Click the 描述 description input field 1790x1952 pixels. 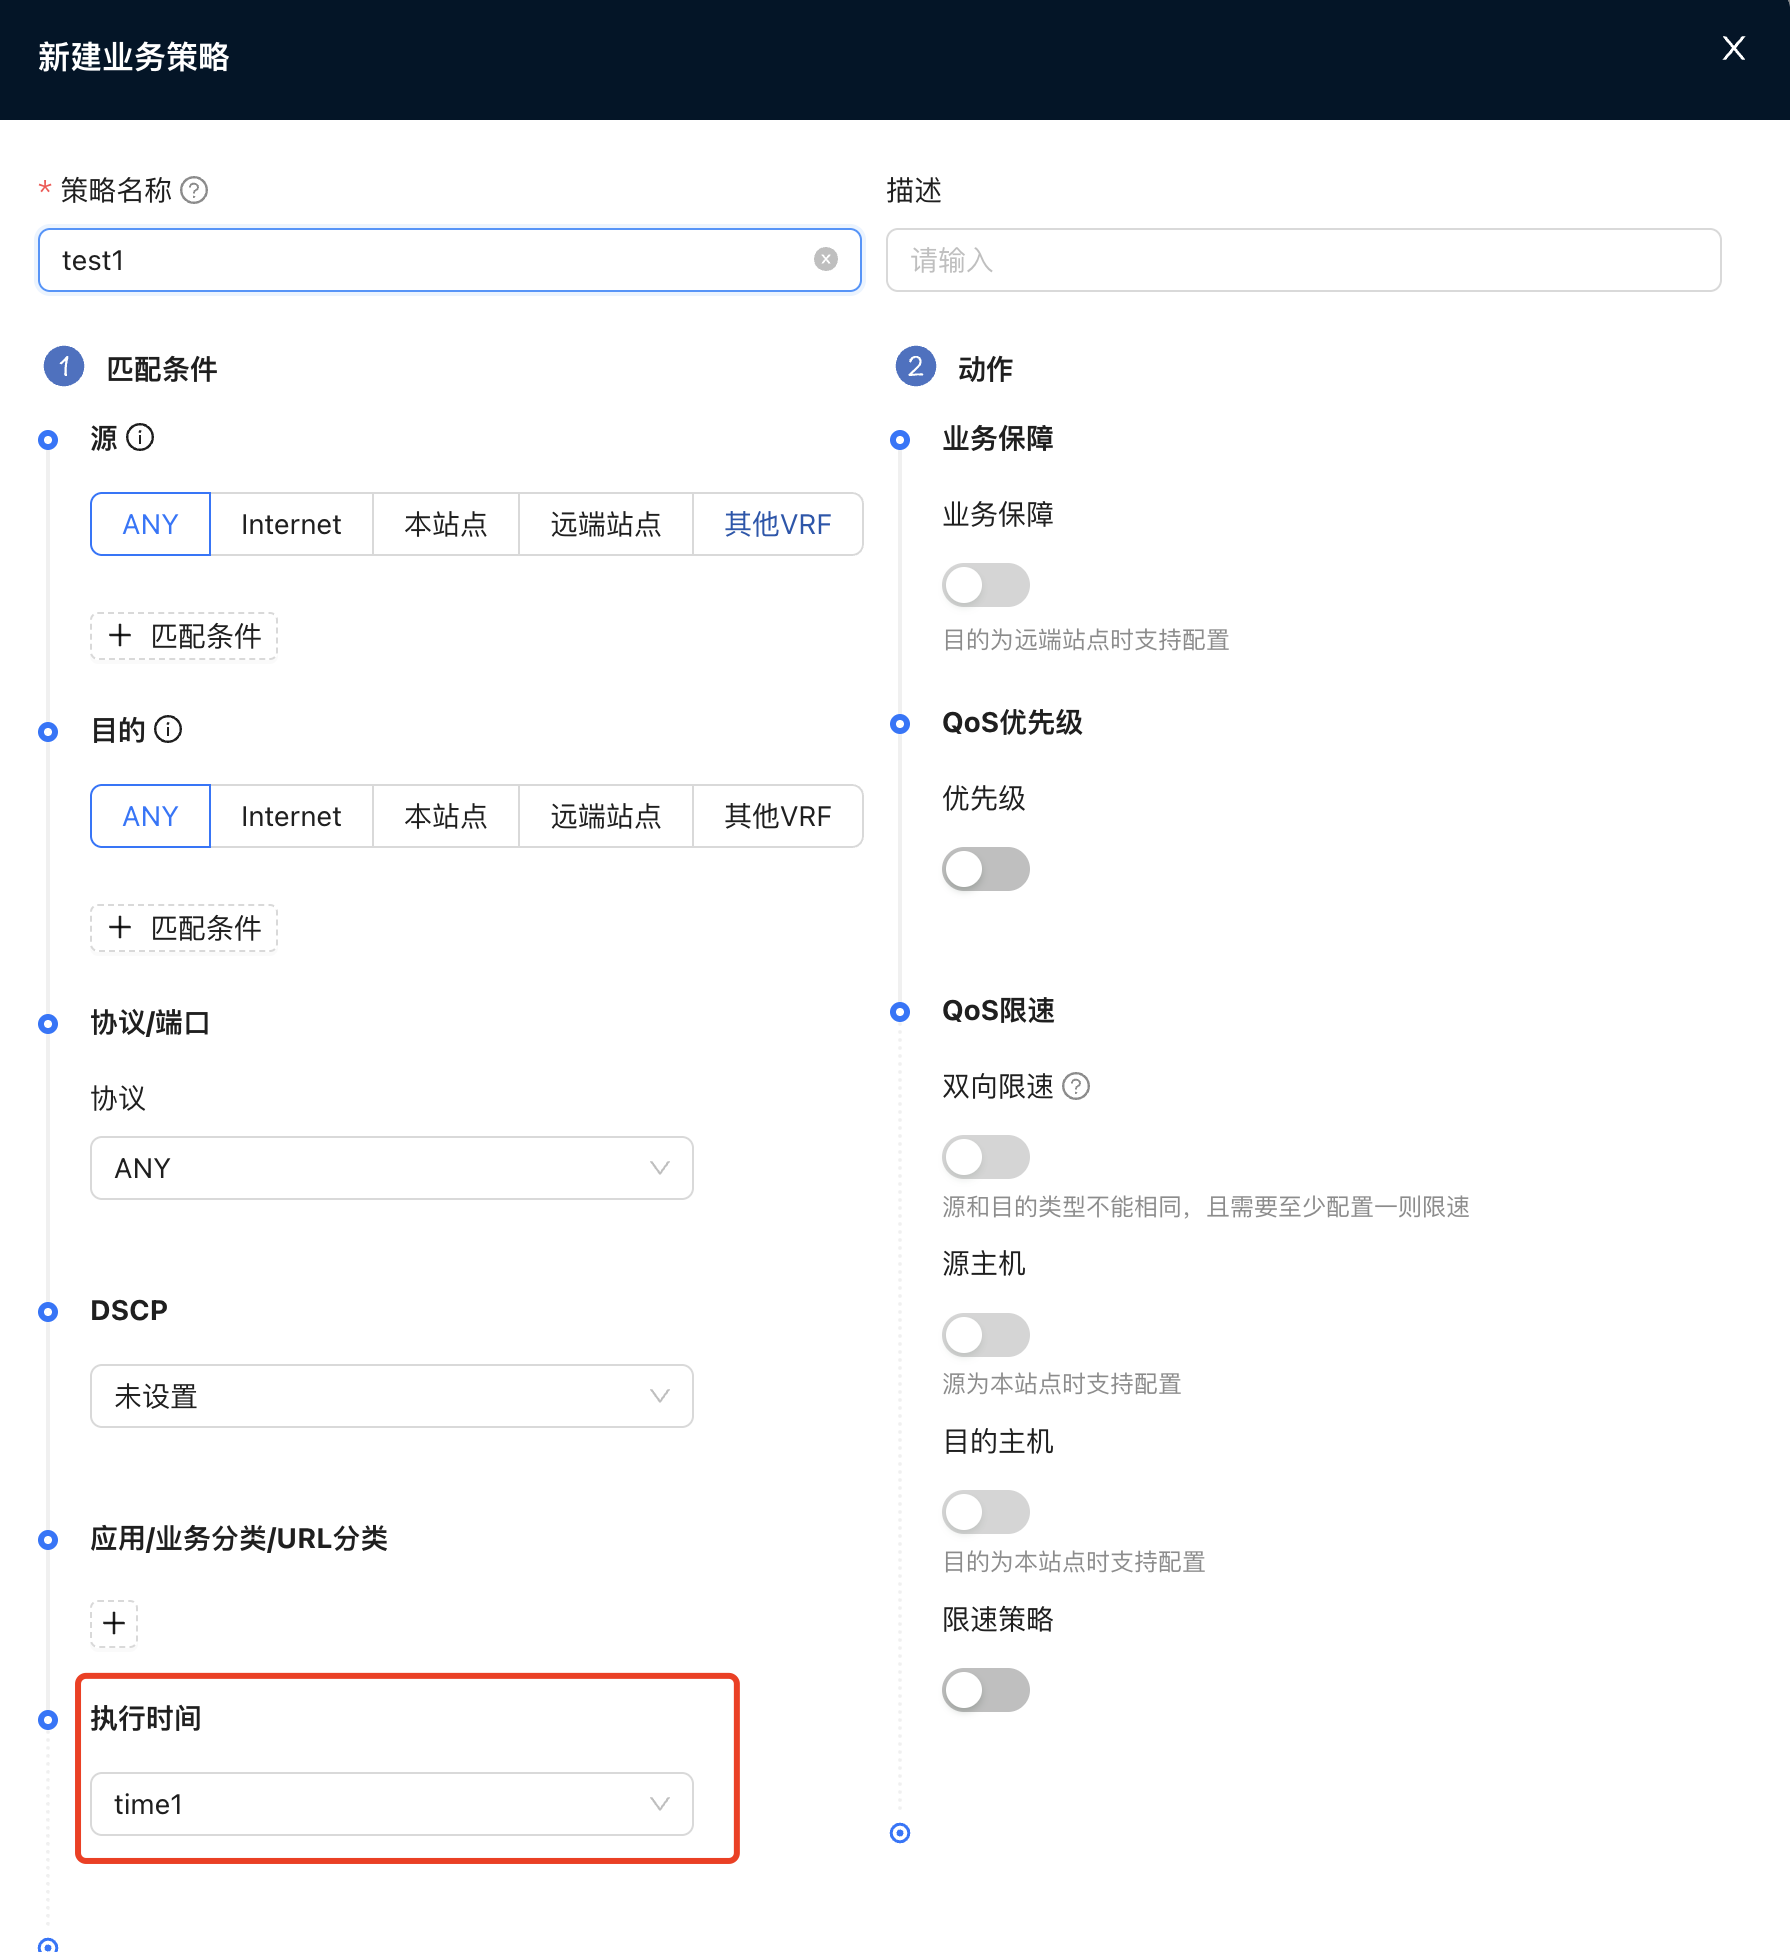point(1302,260)
